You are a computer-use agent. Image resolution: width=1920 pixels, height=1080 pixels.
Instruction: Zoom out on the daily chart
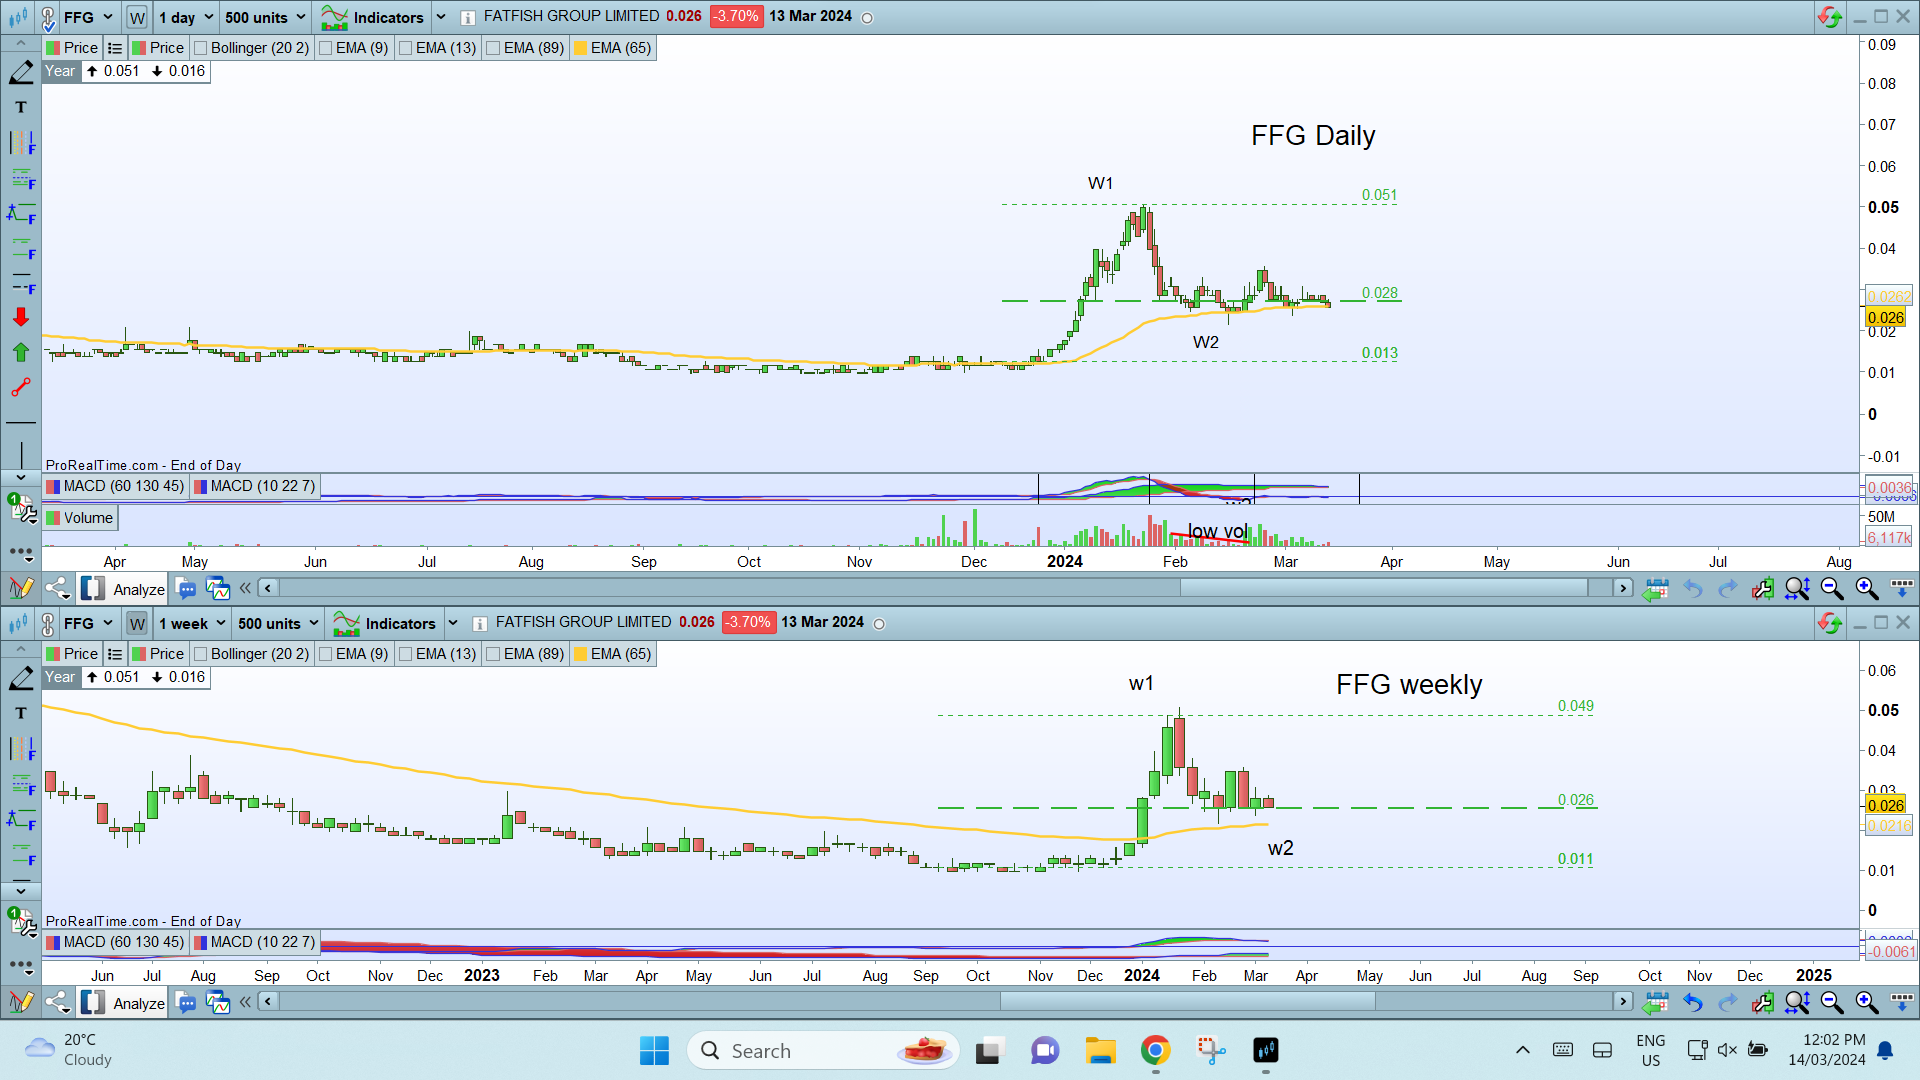click(x=1832, y=589)
